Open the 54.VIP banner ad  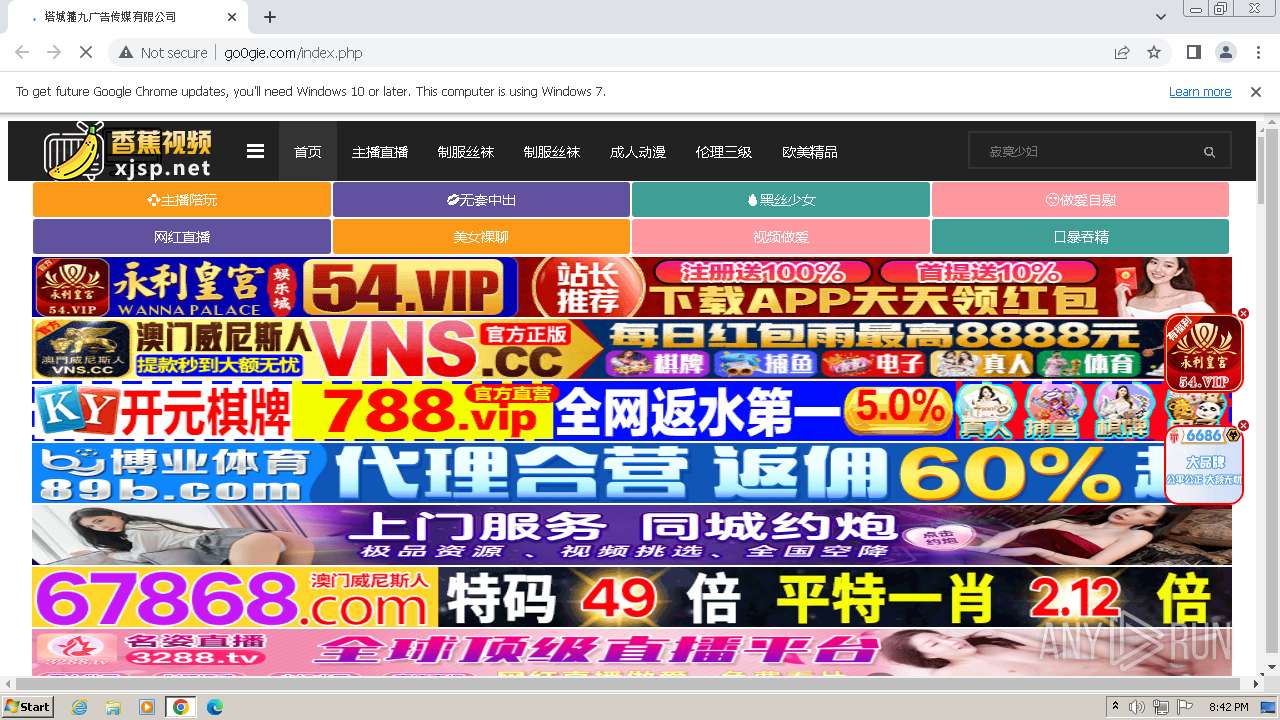point(632,287)
